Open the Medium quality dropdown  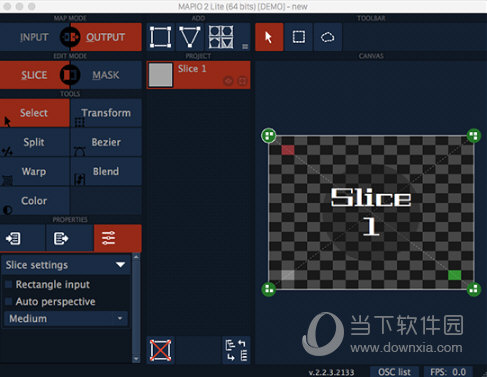66,319
